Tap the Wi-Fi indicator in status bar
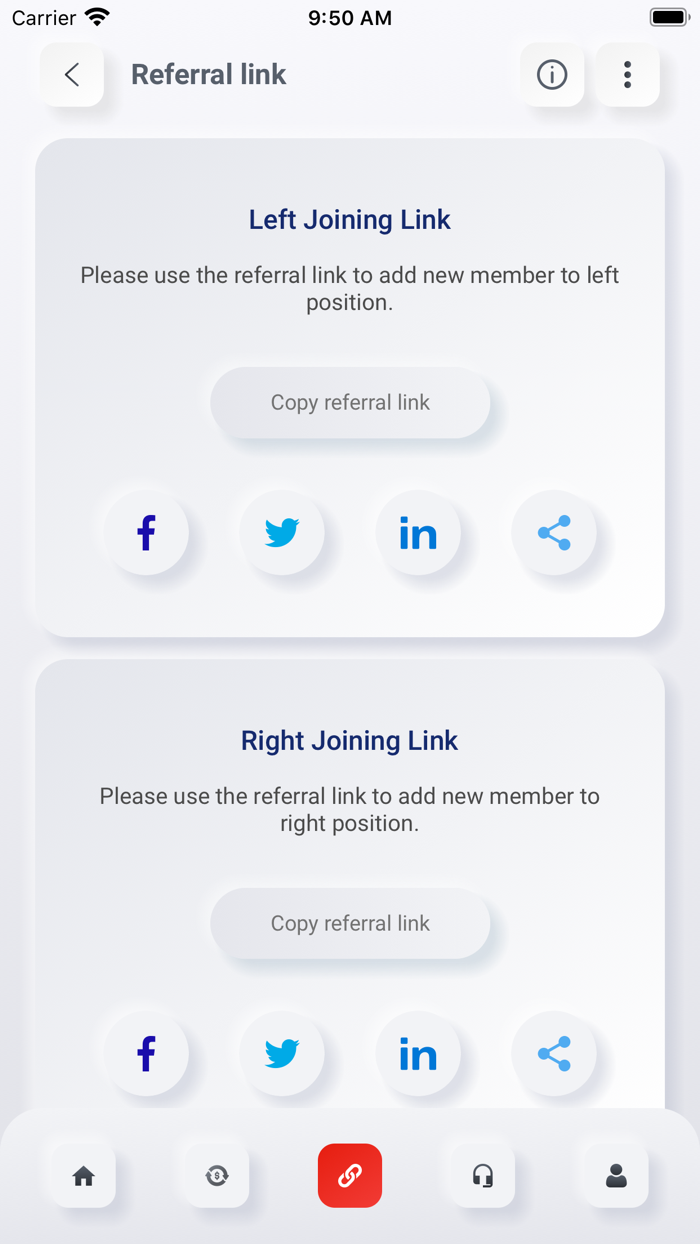Screen dimensions: 700x1244 [96, 15]
